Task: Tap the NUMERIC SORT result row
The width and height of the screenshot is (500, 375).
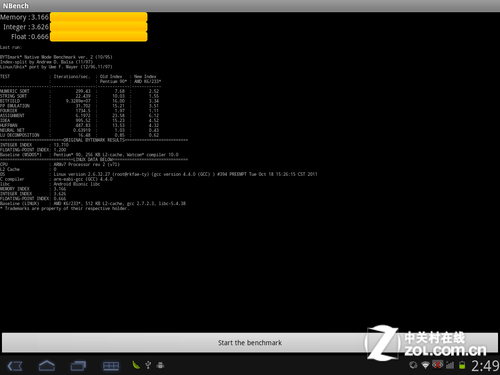Action: 79,91
